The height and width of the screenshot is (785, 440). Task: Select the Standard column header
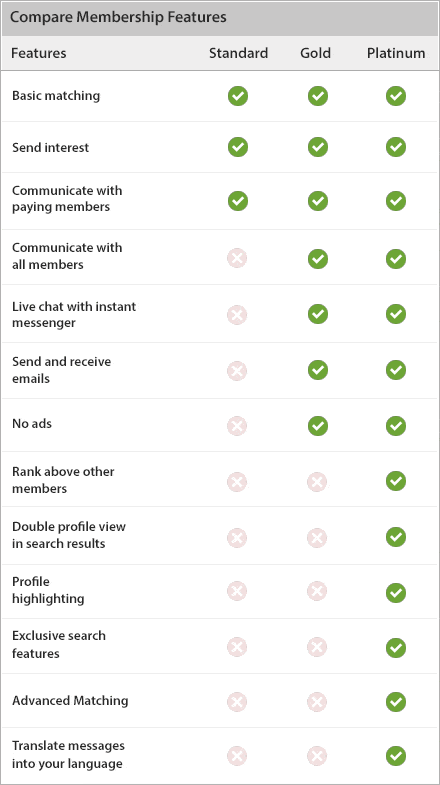tap(238, 53)
